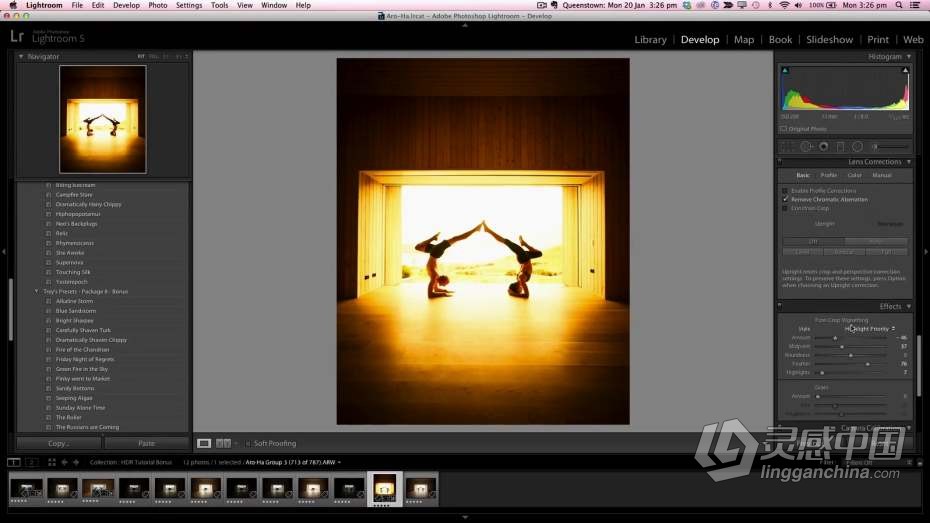
Task: Select the Crop Overlay tool
Action: point(788,146)
